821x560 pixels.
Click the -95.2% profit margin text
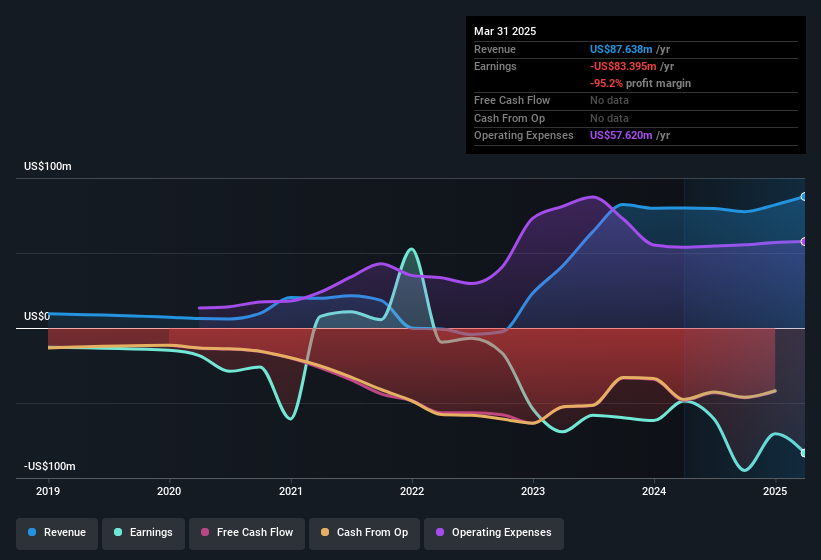tap(640, 83)
